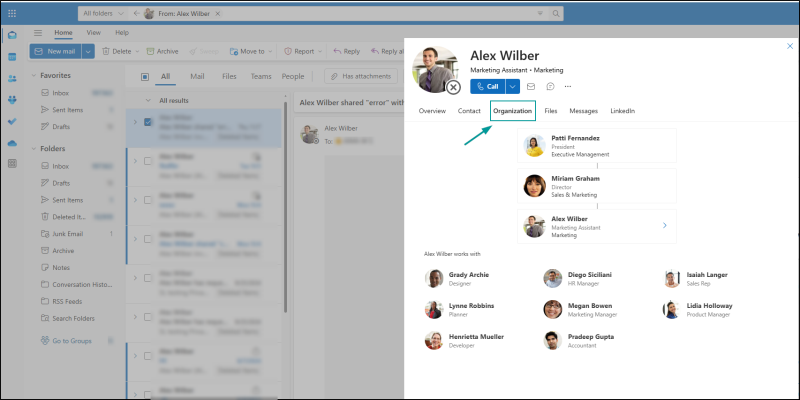800x400 pixels.
Task: Open Patti Fernandez org card
Action: click(x=597, y=146)
